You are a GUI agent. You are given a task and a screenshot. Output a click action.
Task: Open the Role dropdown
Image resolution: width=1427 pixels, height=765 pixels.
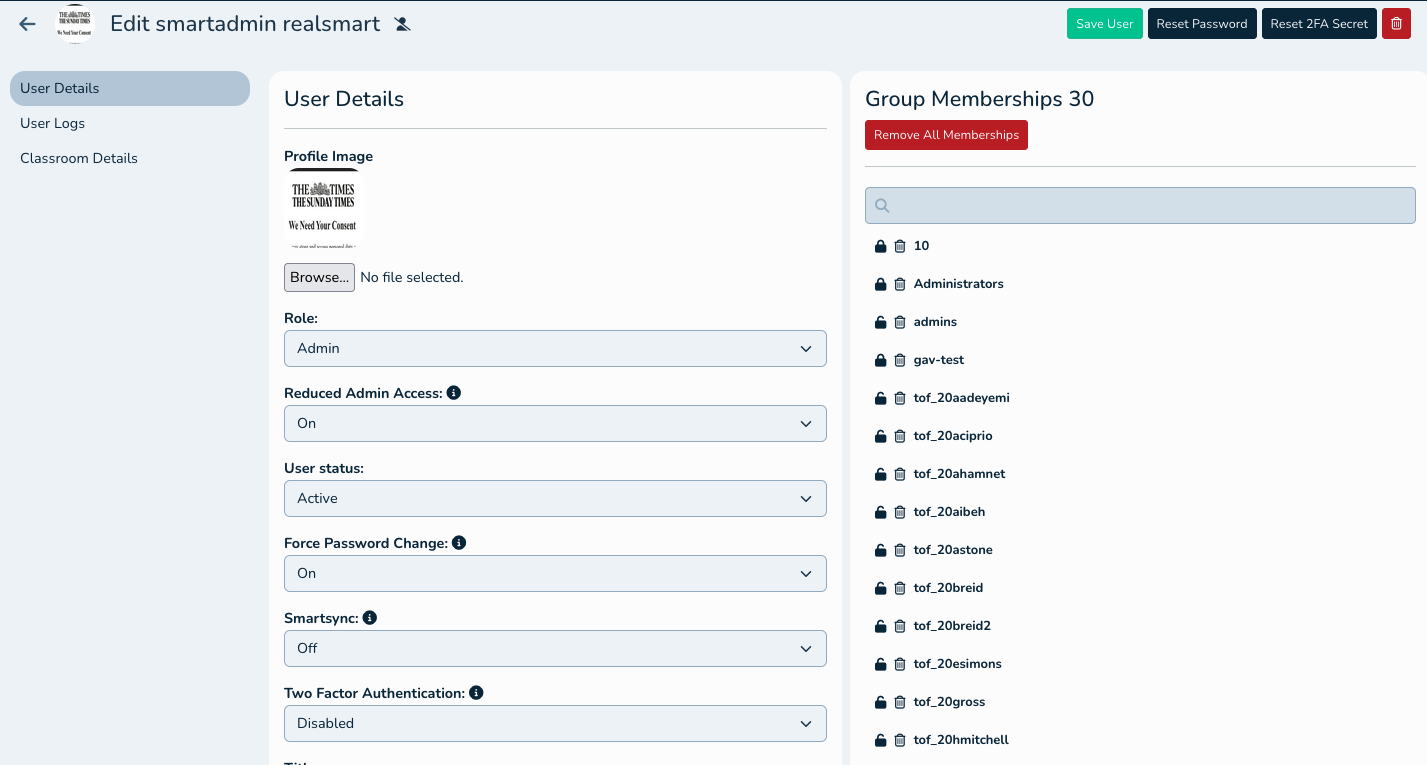coord(555,348)
